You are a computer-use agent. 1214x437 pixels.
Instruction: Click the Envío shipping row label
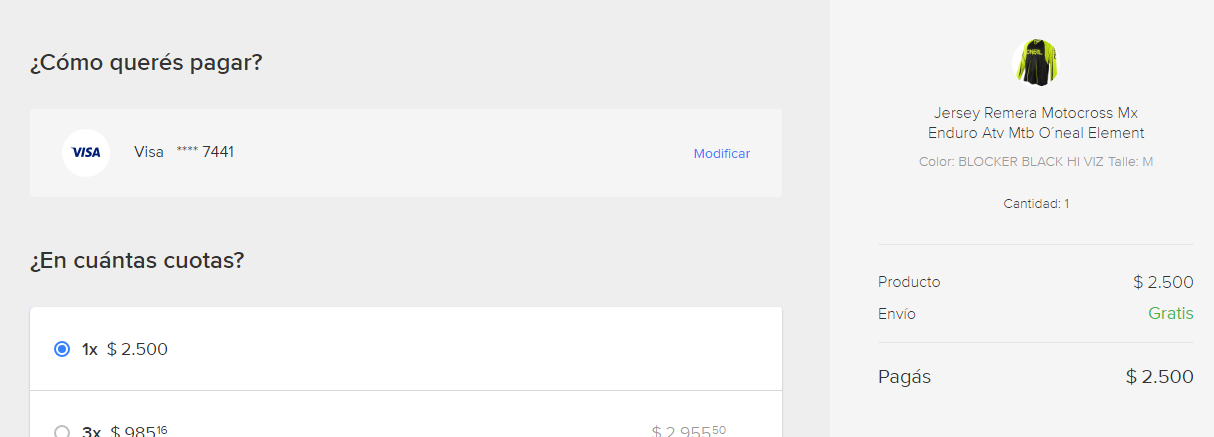pyautogui.click(x=896, y=314)
